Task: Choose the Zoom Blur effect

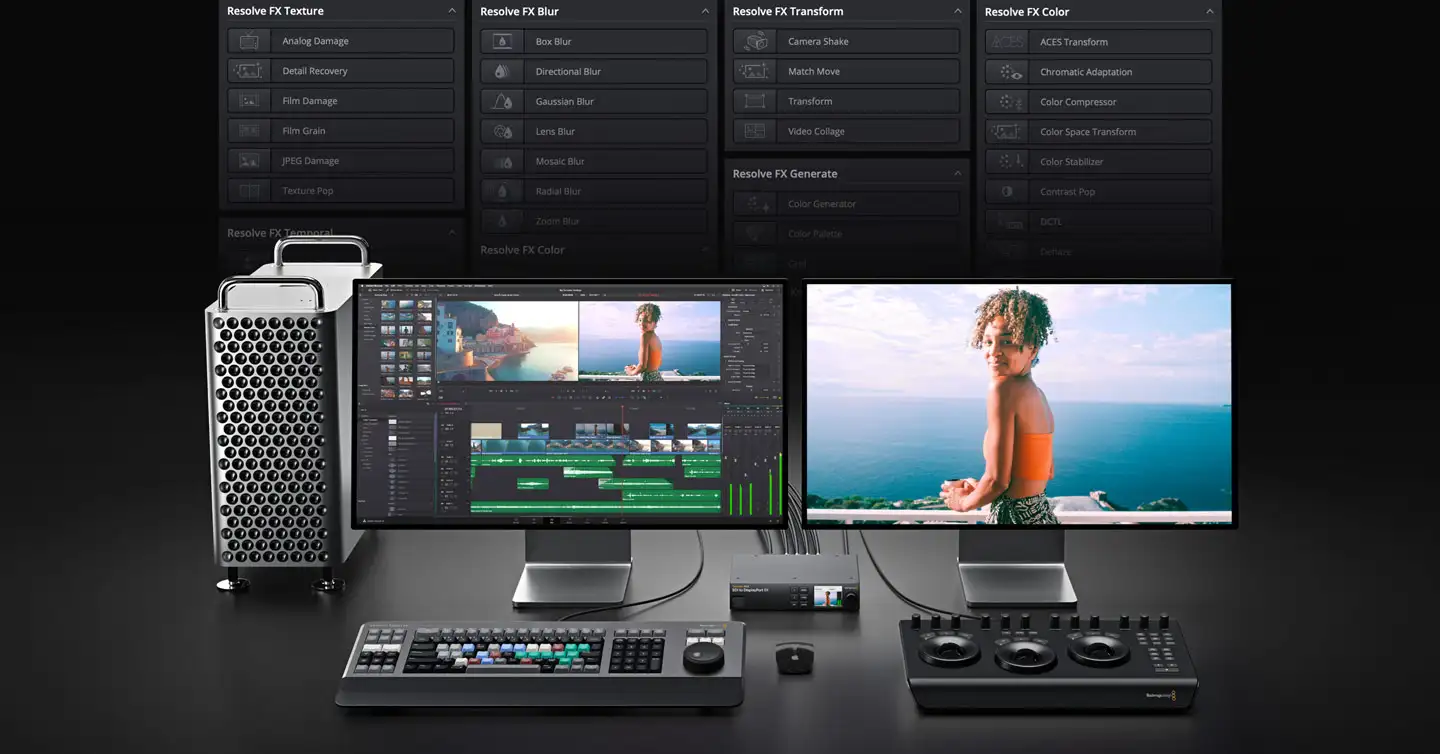Action: point(594,222)
